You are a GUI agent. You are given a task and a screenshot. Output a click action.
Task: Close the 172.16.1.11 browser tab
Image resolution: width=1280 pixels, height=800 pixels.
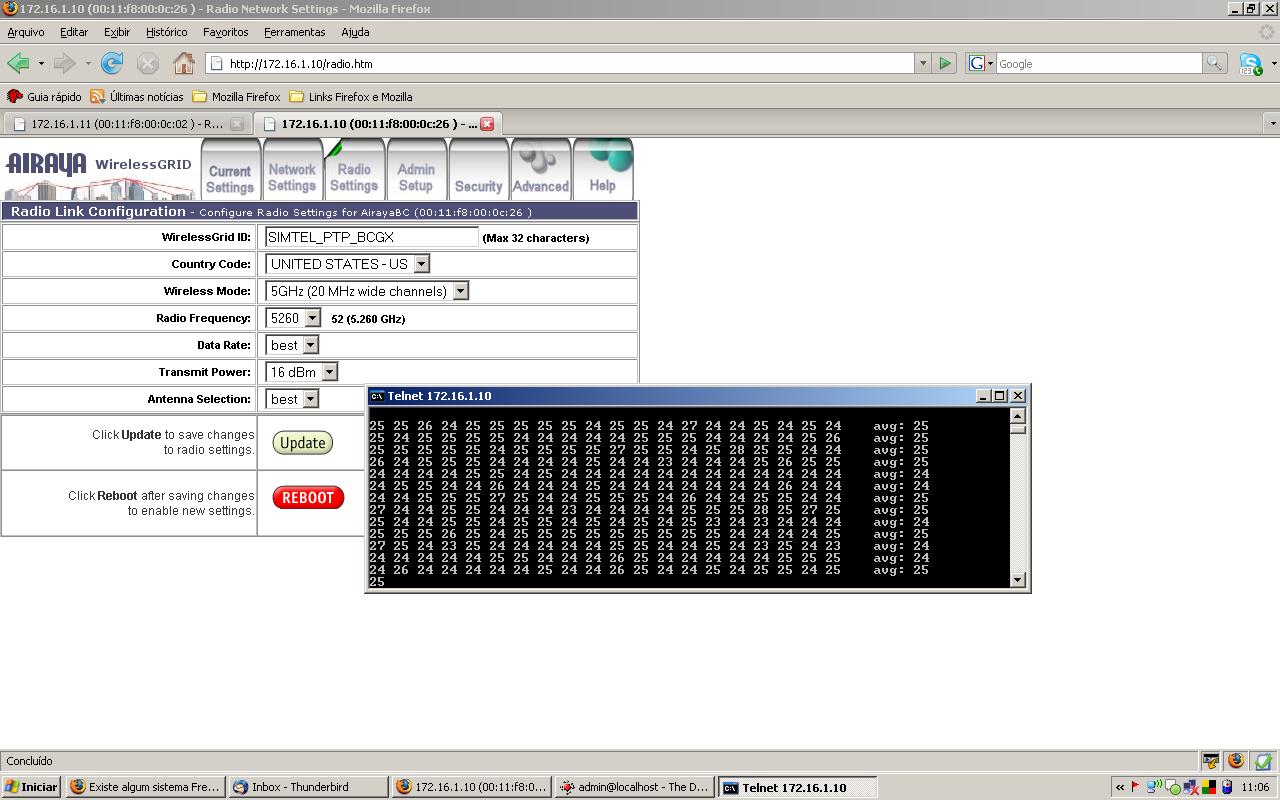(237, 124)
